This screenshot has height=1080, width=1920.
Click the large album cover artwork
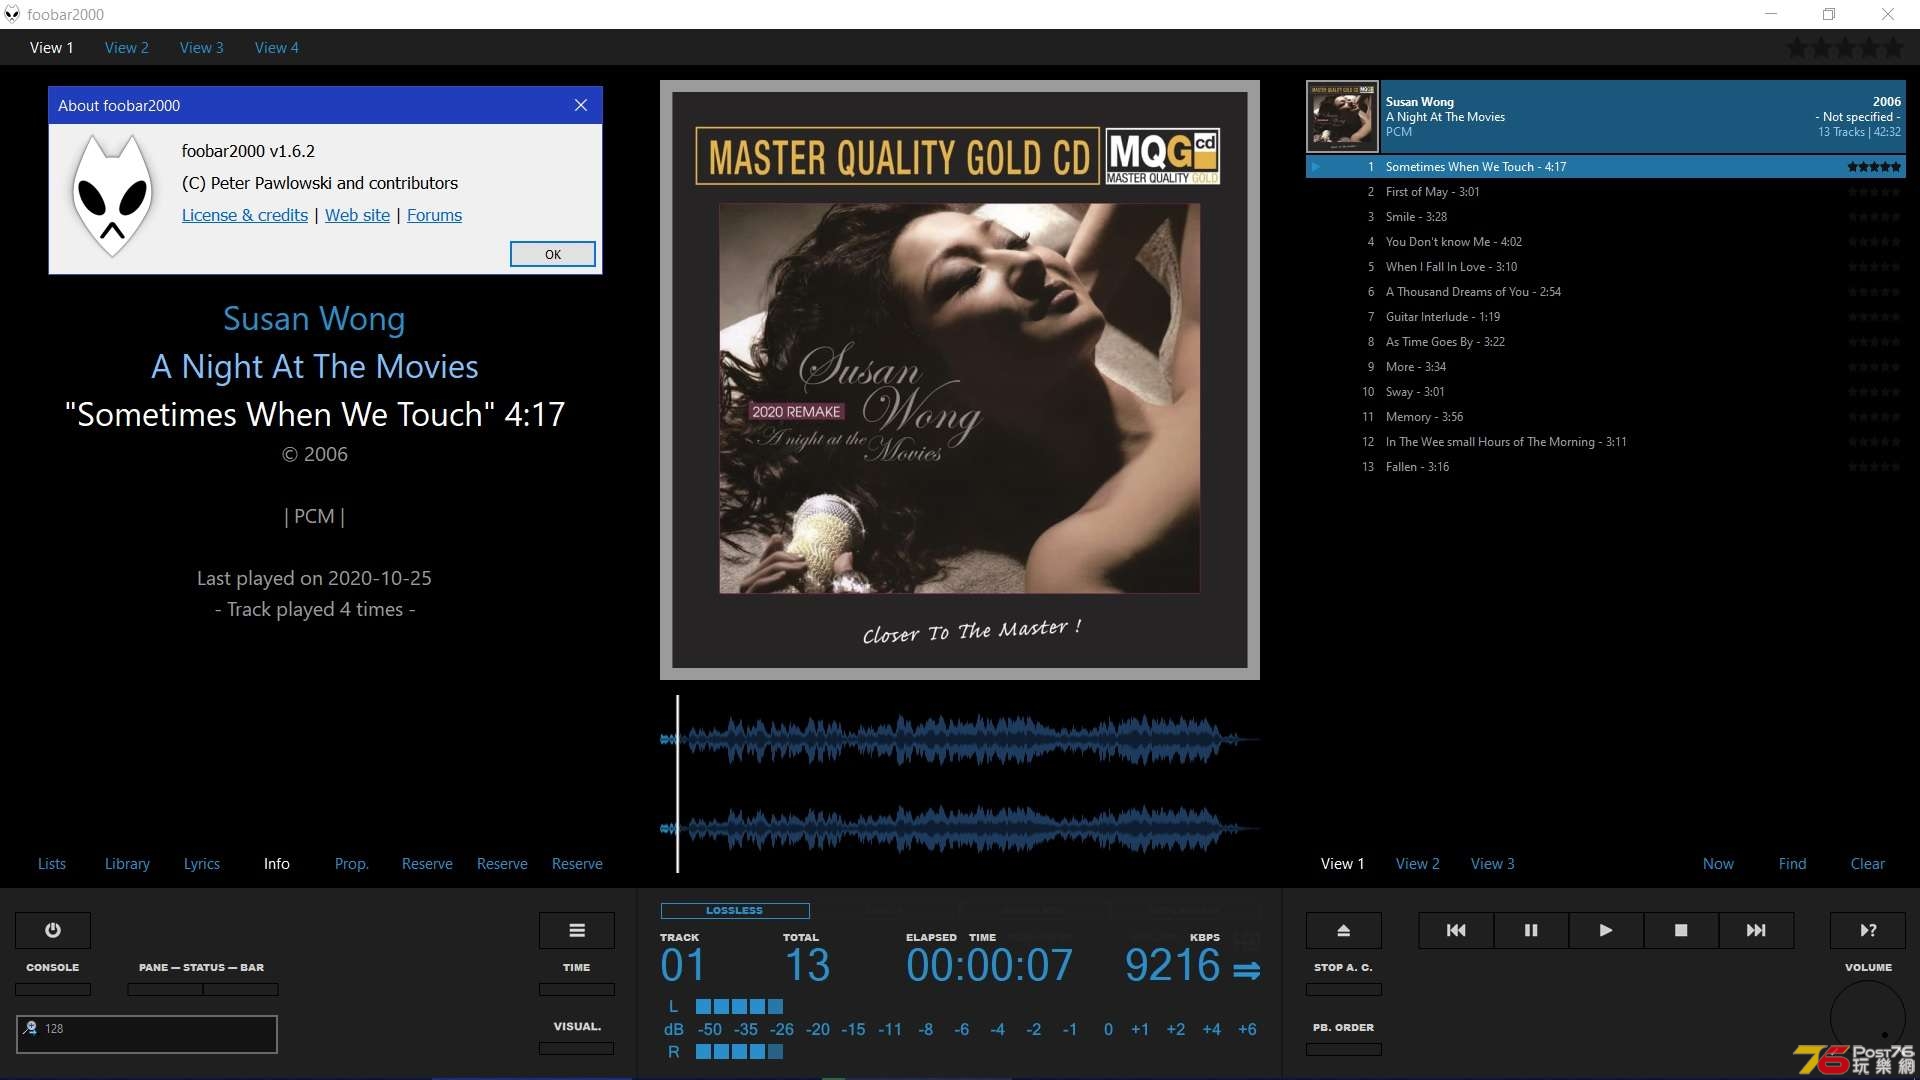(960, 380)
